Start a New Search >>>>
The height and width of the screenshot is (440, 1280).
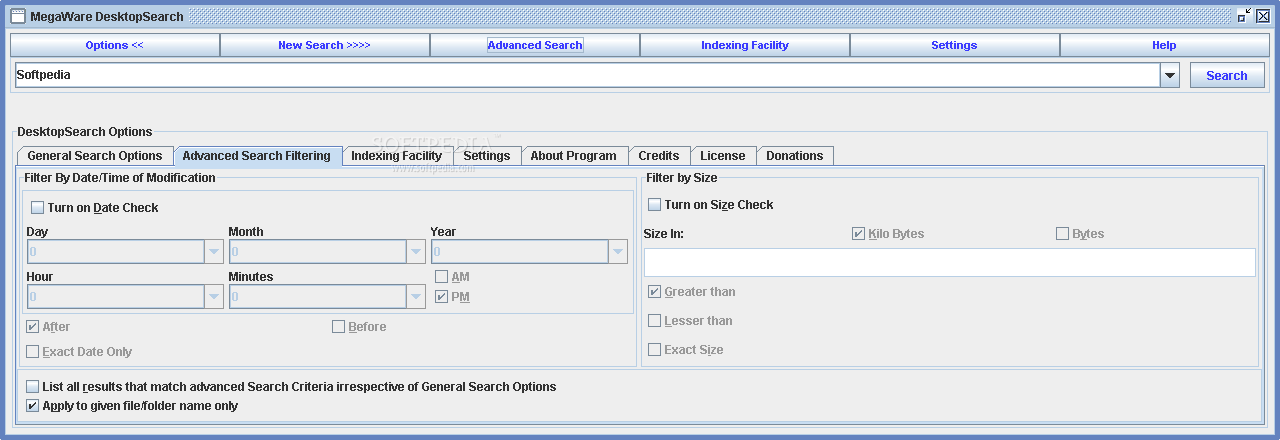point(325,45)
